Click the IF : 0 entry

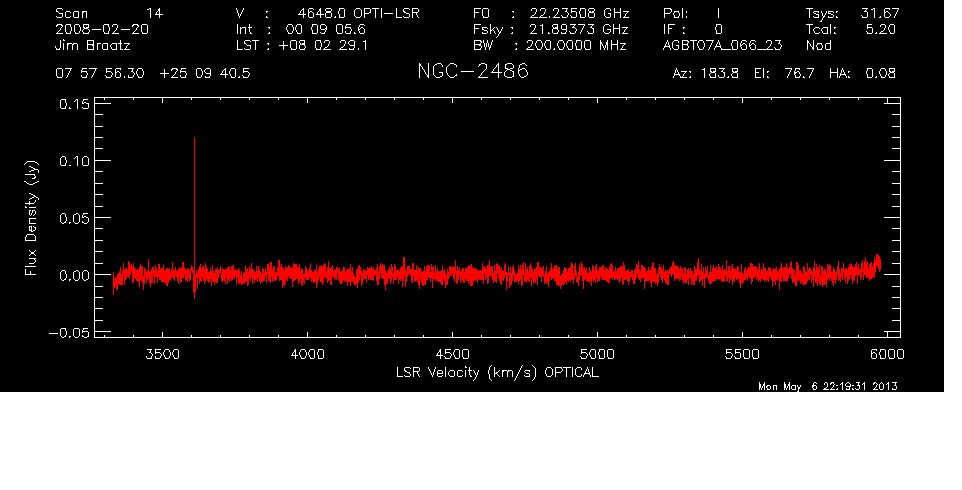point(693,29)
